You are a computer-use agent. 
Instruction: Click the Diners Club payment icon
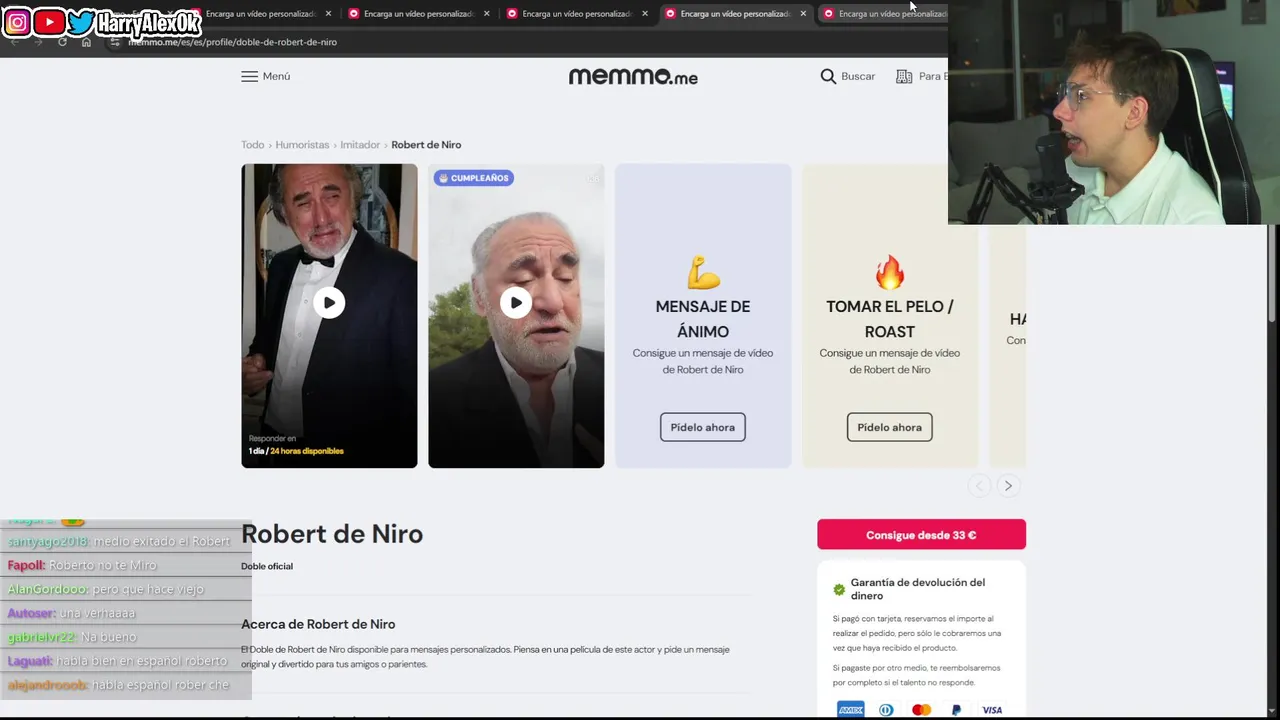click(886, 710)
